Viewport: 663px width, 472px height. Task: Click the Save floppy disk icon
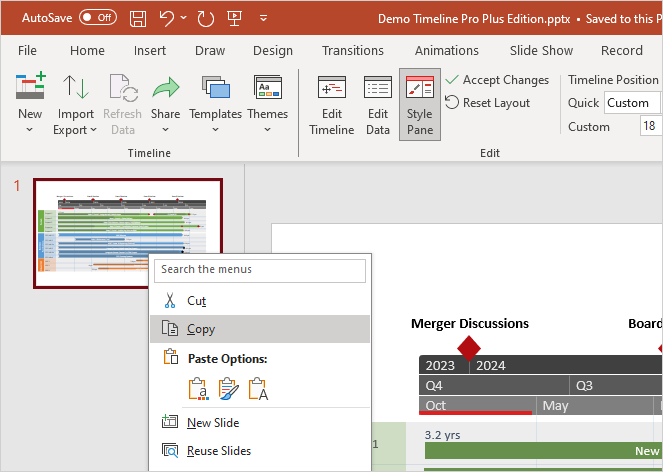pyautogui.click(x=137, y=18)
